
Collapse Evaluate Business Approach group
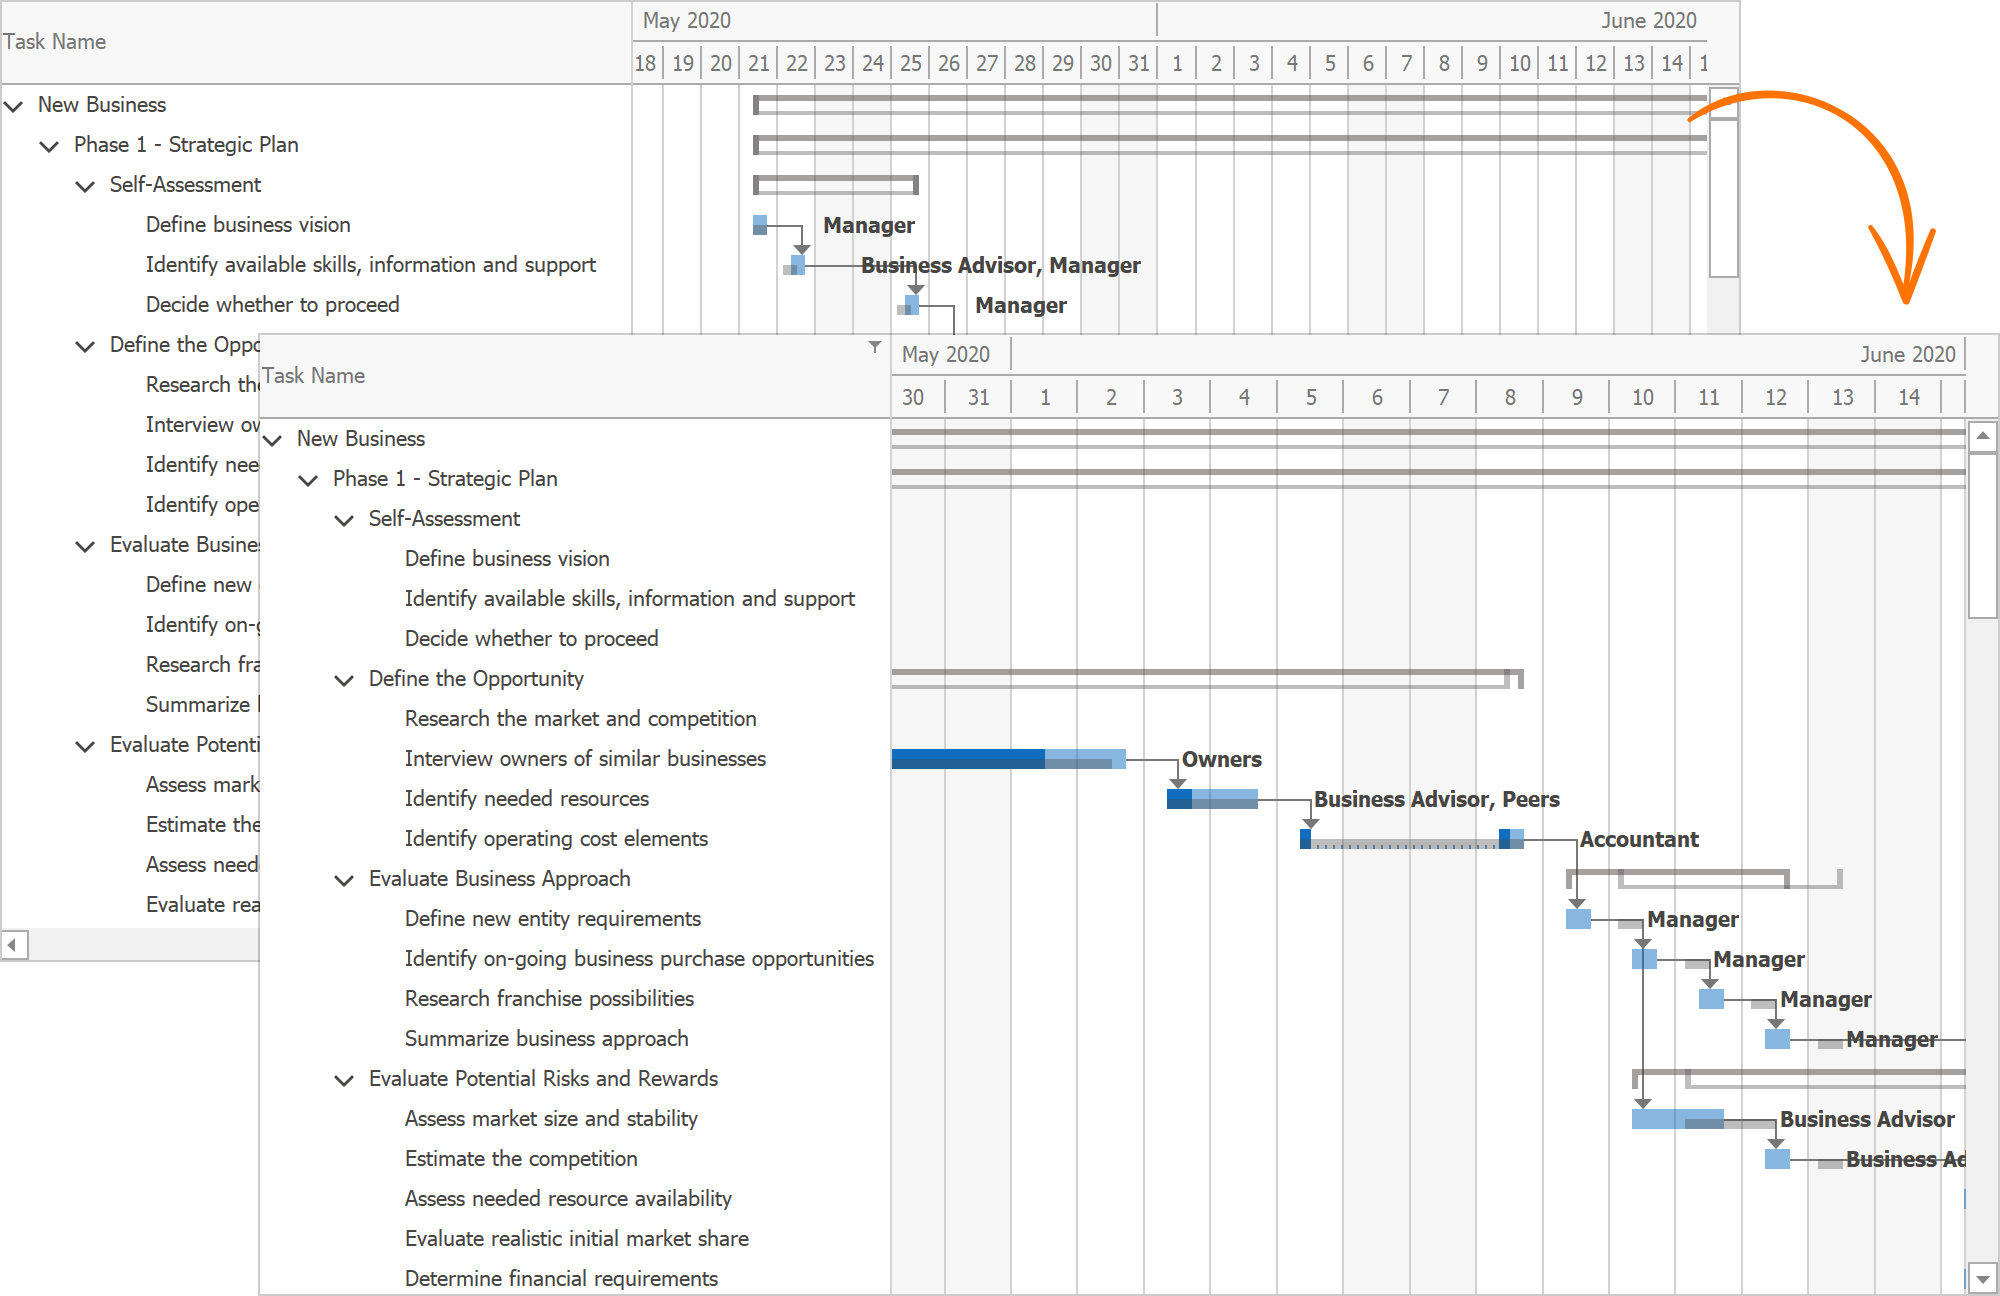[345, 880]
